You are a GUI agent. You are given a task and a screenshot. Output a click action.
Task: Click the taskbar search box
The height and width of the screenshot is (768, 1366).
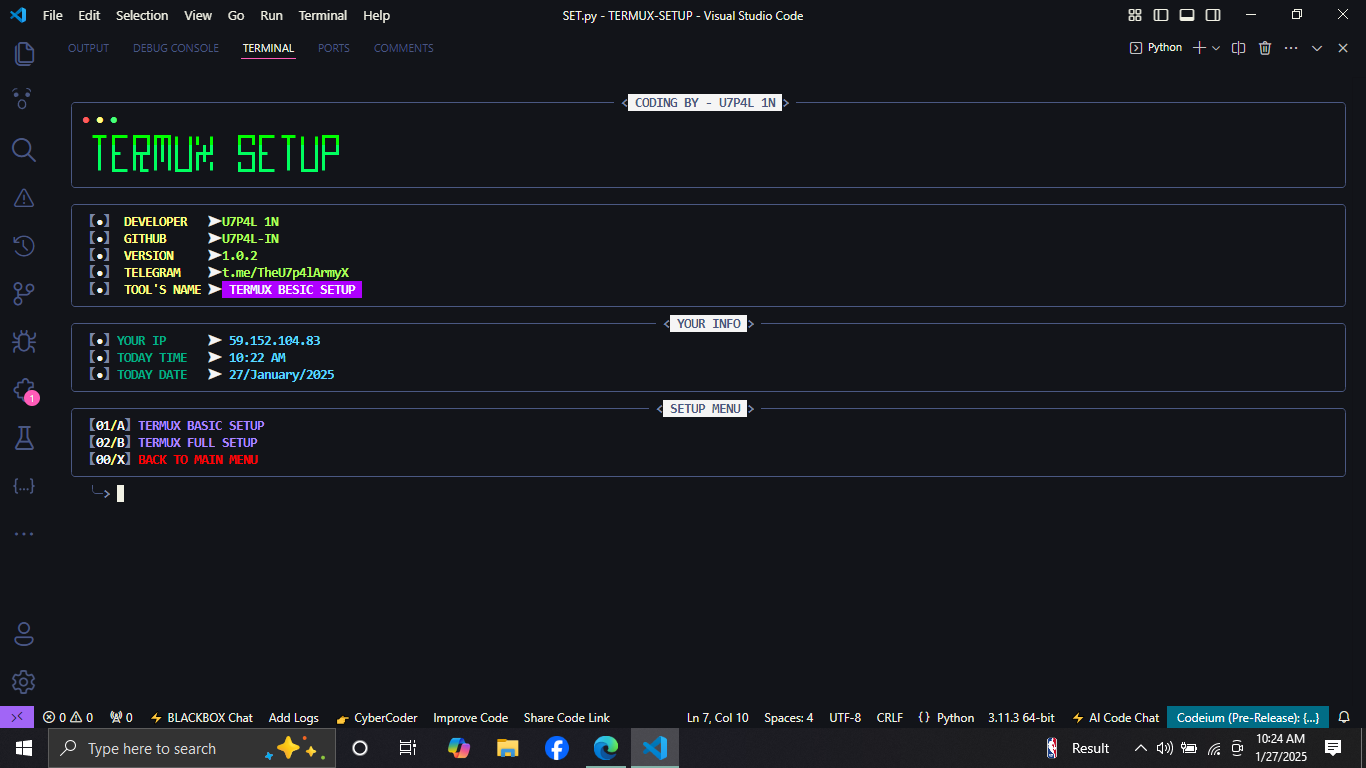(x=192, y=748)
